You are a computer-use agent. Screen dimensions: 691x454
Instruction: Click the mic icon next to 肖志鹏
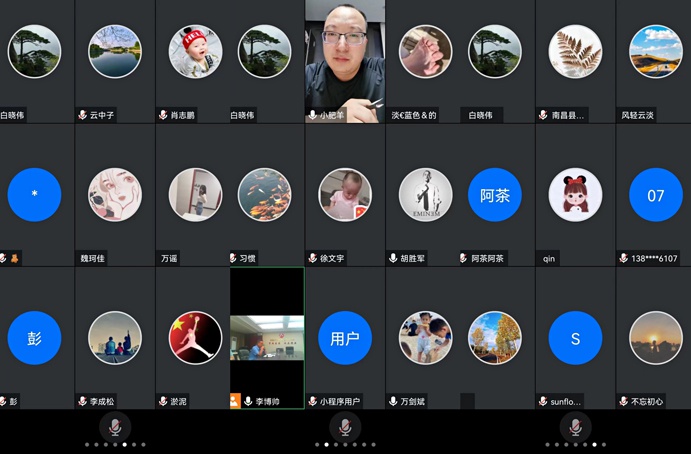tap(163, 116)
